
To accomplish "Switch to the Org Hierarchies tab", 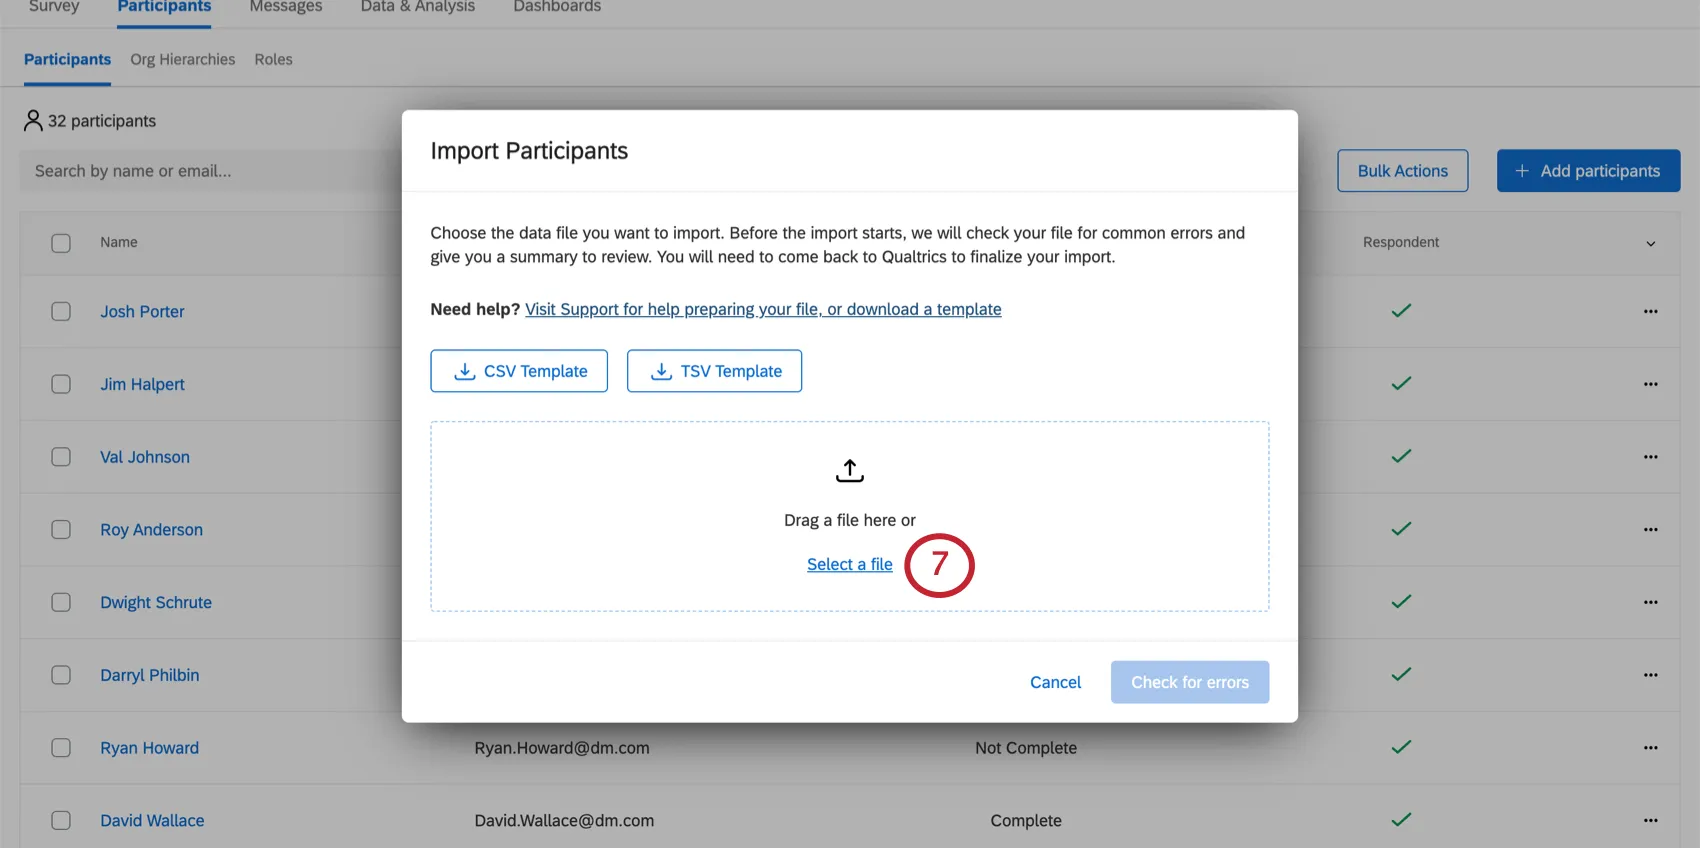I will coord(182,59).
